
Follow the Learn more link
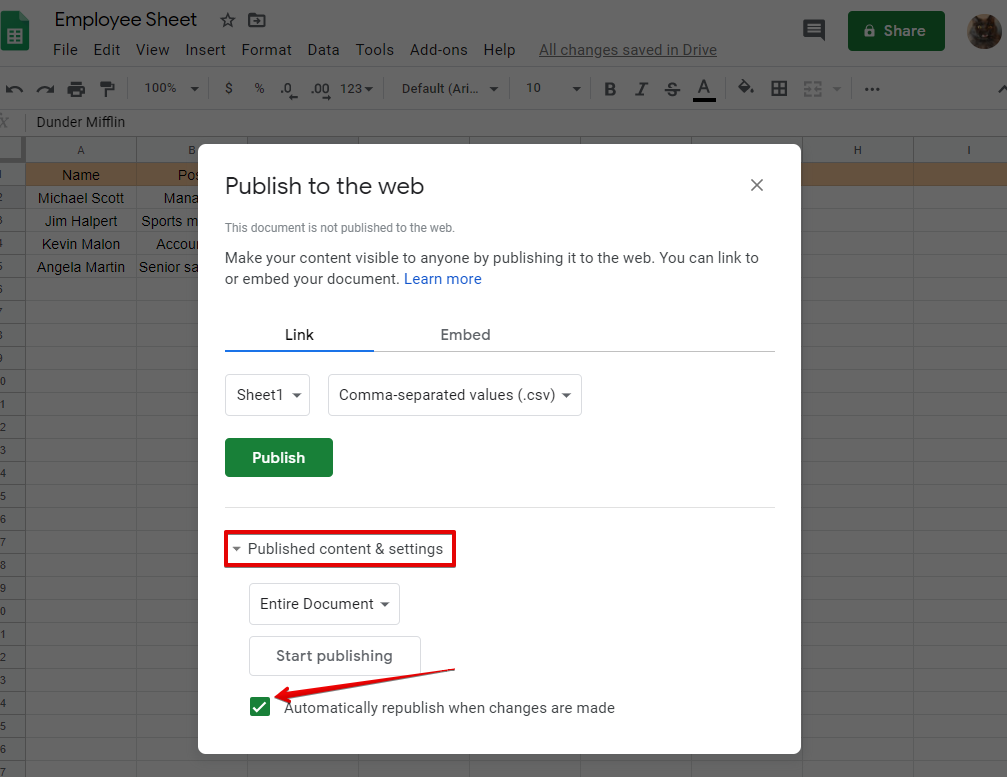click(x=442, y=279)
